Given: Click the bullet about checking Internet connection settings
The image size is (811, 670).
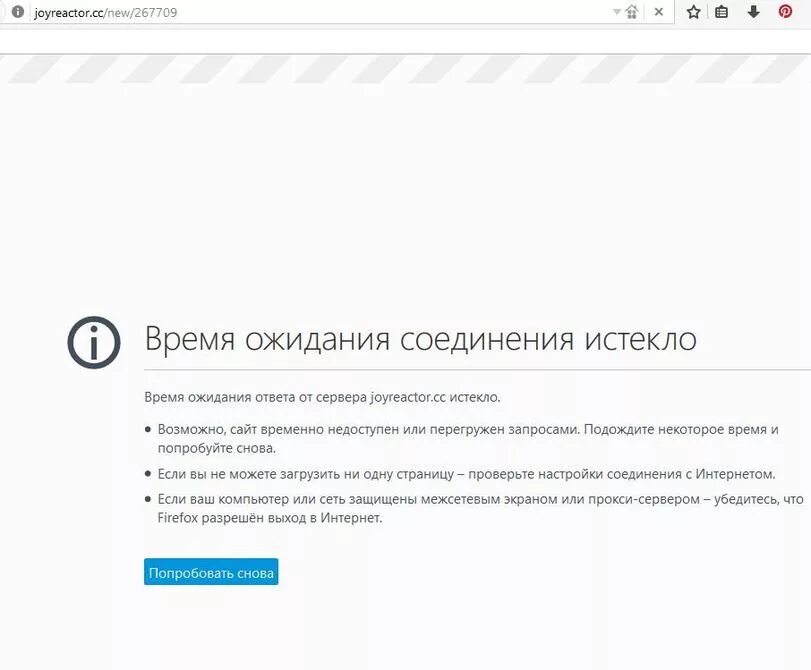Looking at the screenshot, I should click(466, 474).
